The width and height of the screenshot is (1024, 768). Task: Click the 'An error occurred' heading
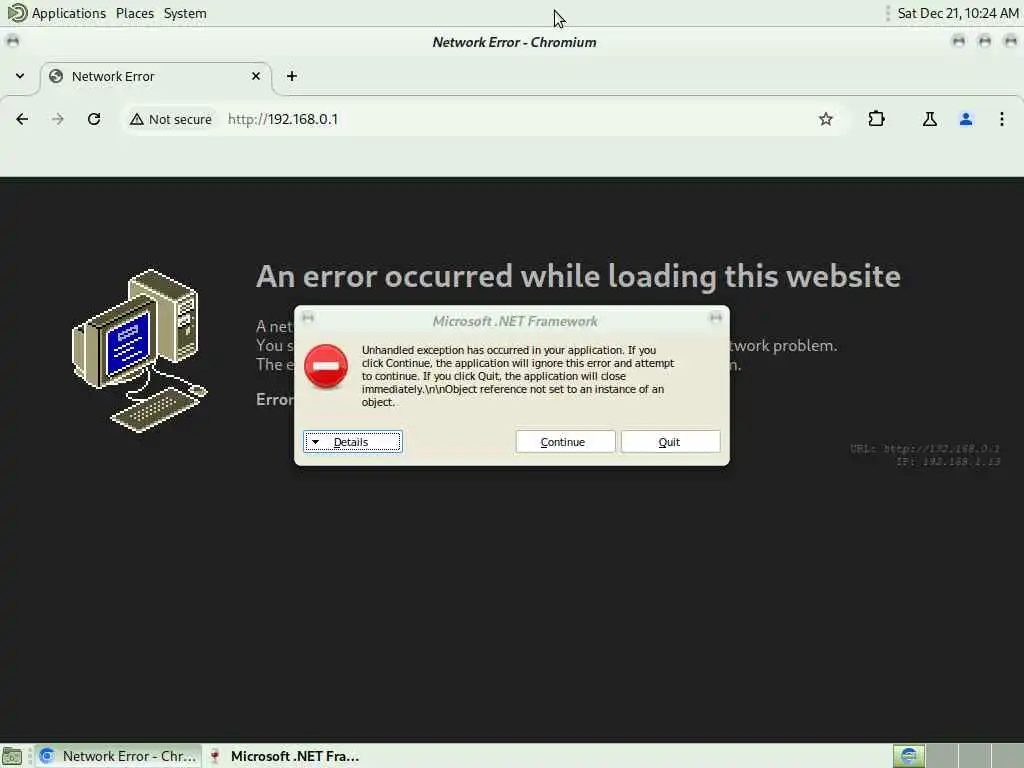[x=578, y=276]
